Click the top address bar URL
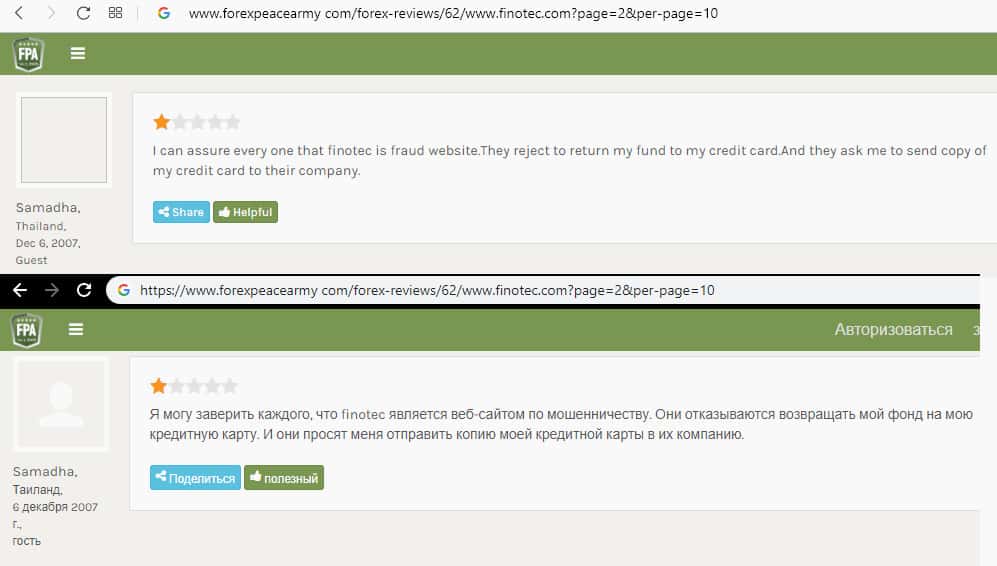The image size is (997, 566). pos(453,13)
